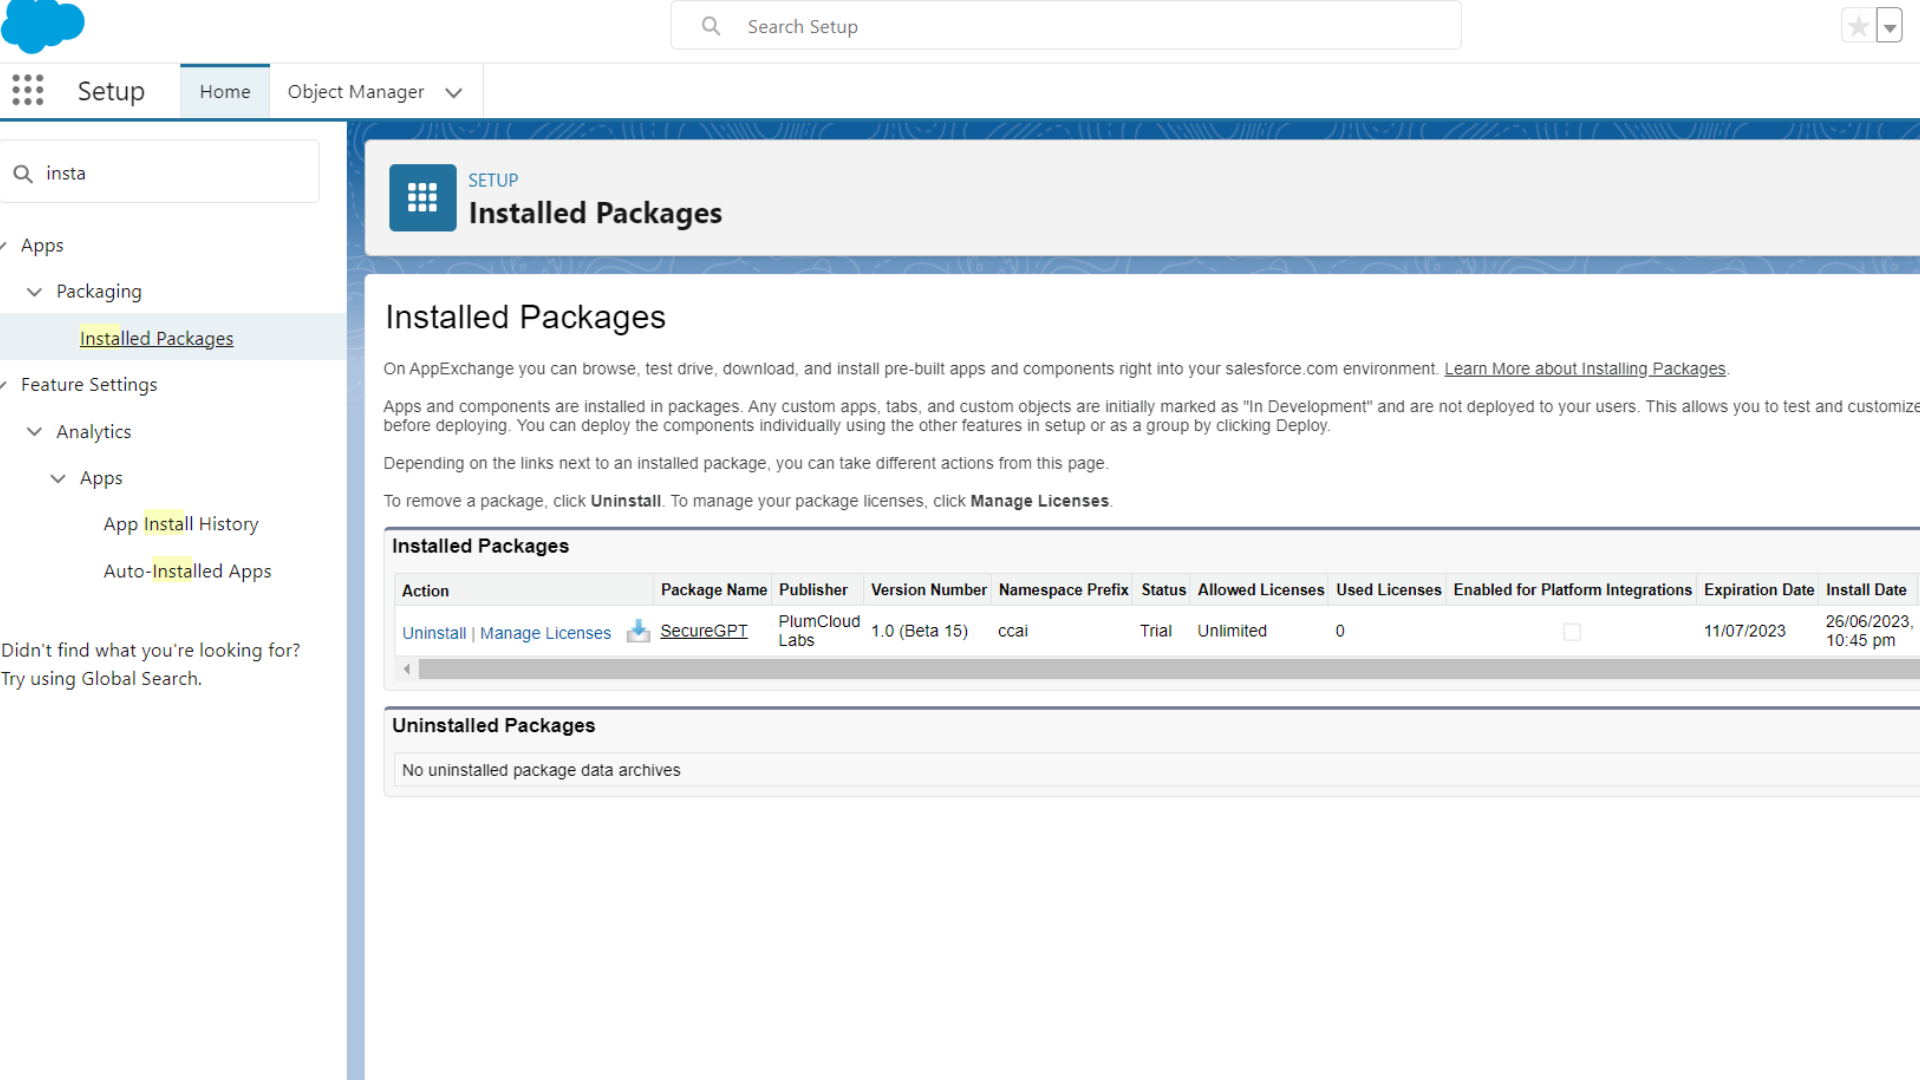Expand the Object Manager dropdown chevron
The image size is (1920, 1080).
454,92
